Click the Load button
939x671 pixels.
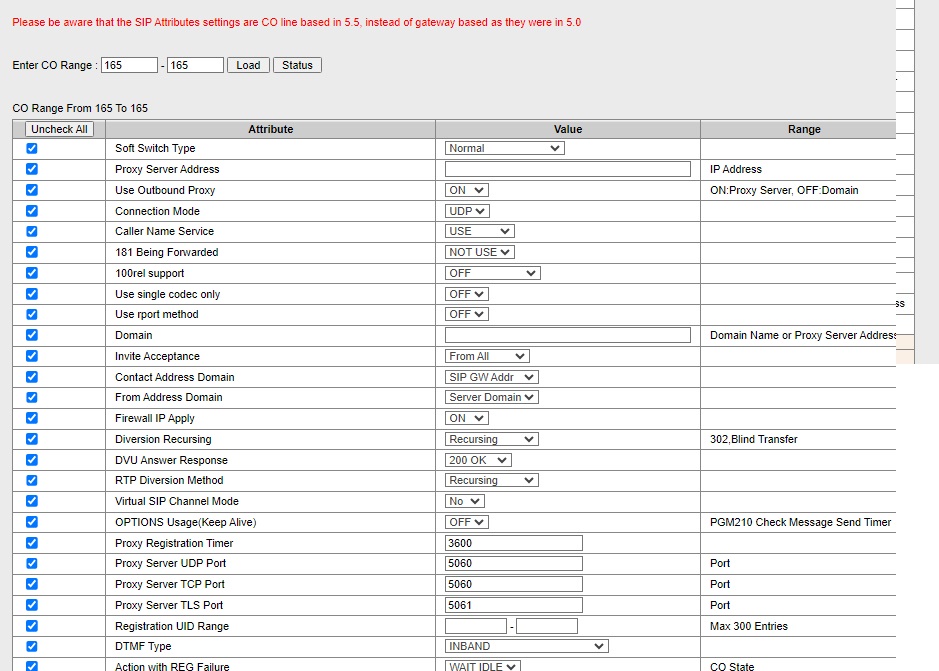tap(248, 65)
